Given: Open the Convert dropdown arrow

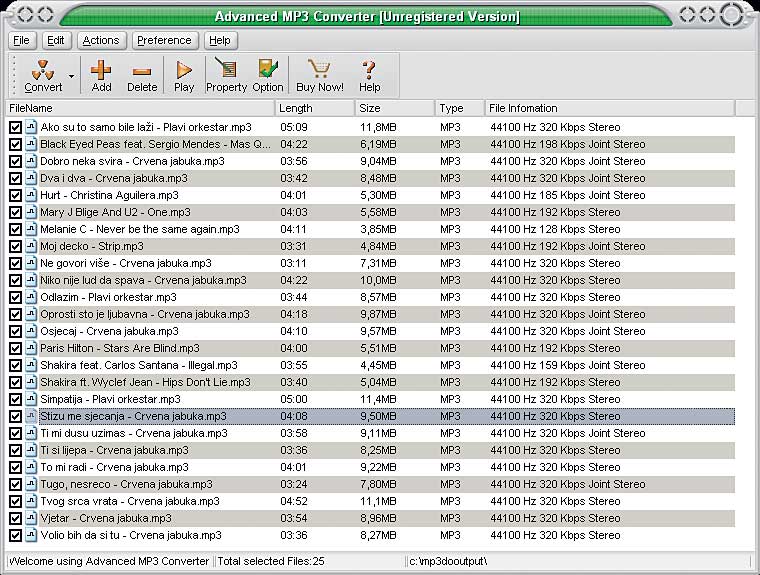Looking at the screenshot, I should coord(71,76).
